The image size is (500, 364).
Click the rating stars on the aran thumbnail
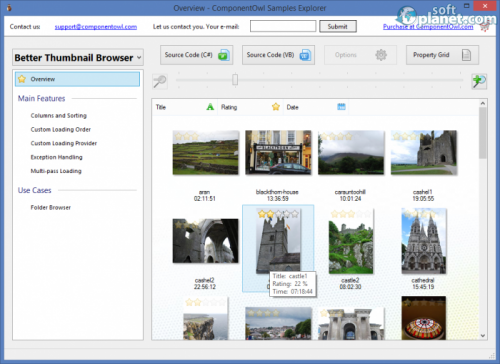tap(187, 136)
